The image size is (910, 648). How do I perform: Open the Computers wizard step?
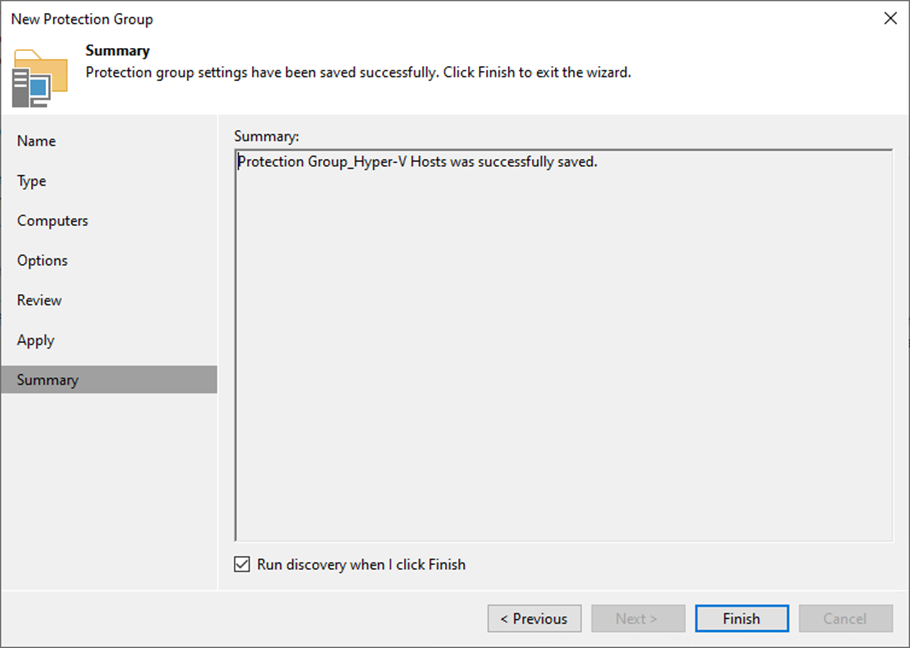pos(53,221)
